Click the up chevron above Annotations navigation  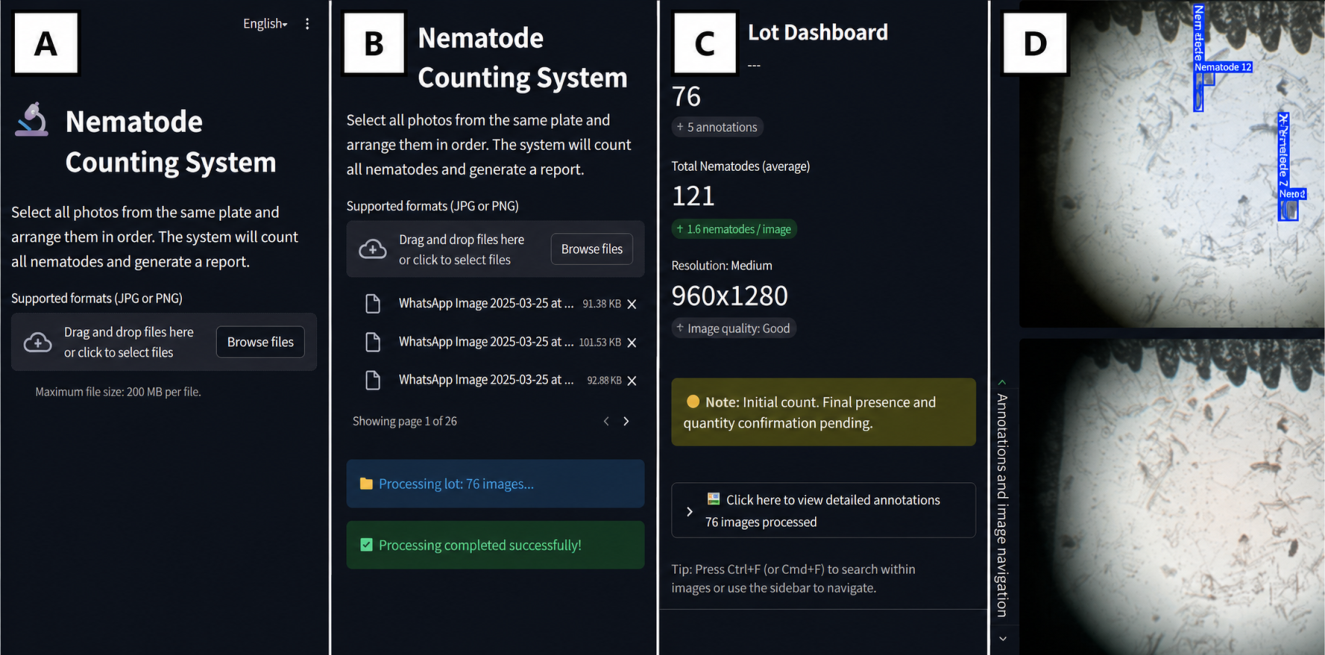click(x=1002, y=382)
